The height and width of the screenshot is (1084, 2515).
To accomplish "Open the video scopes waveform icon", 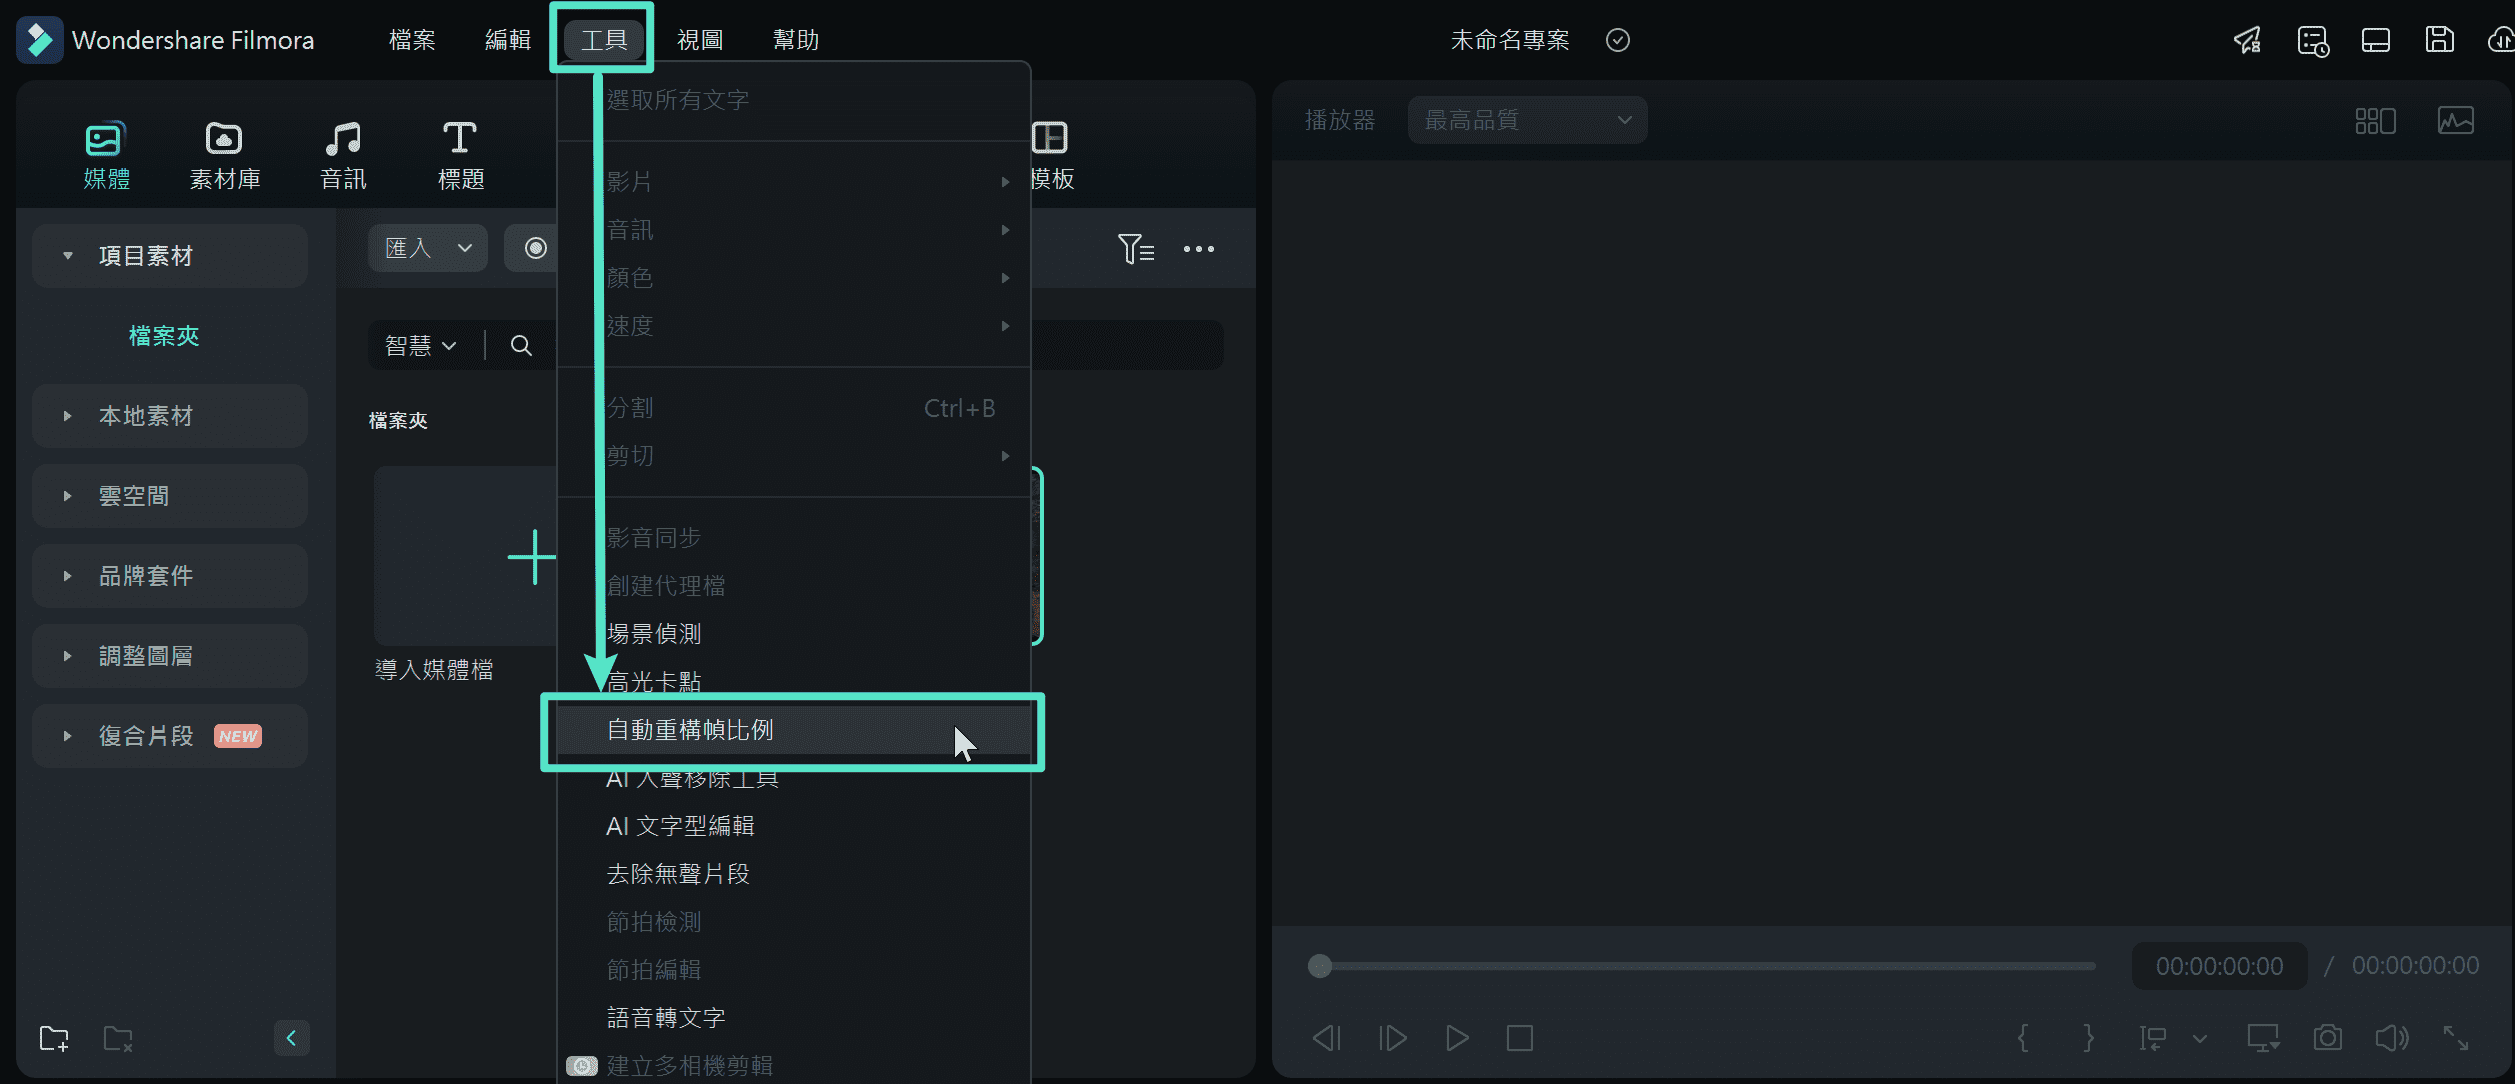I will [x=2456, y=121].
